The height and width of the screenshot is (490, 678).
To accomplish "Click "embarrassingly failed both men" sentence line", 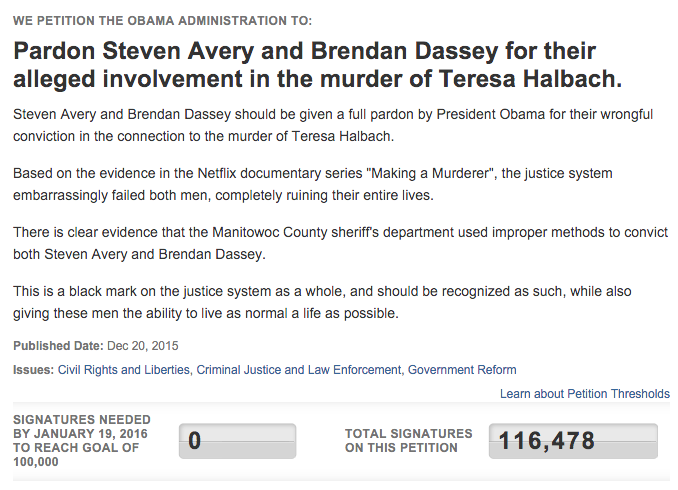I will [223, 195].
